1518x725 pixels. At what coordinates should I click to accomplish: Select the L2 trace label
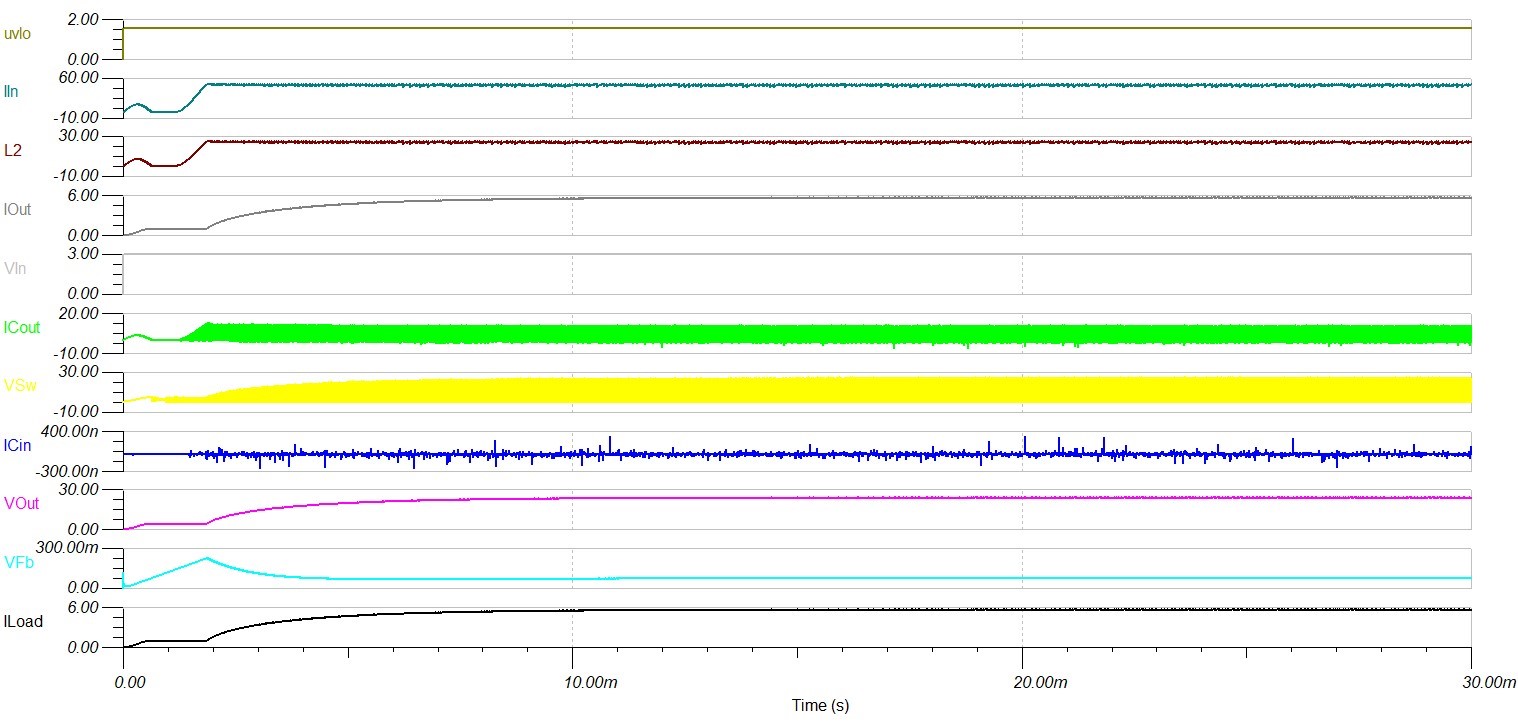(x=12, y=150)
